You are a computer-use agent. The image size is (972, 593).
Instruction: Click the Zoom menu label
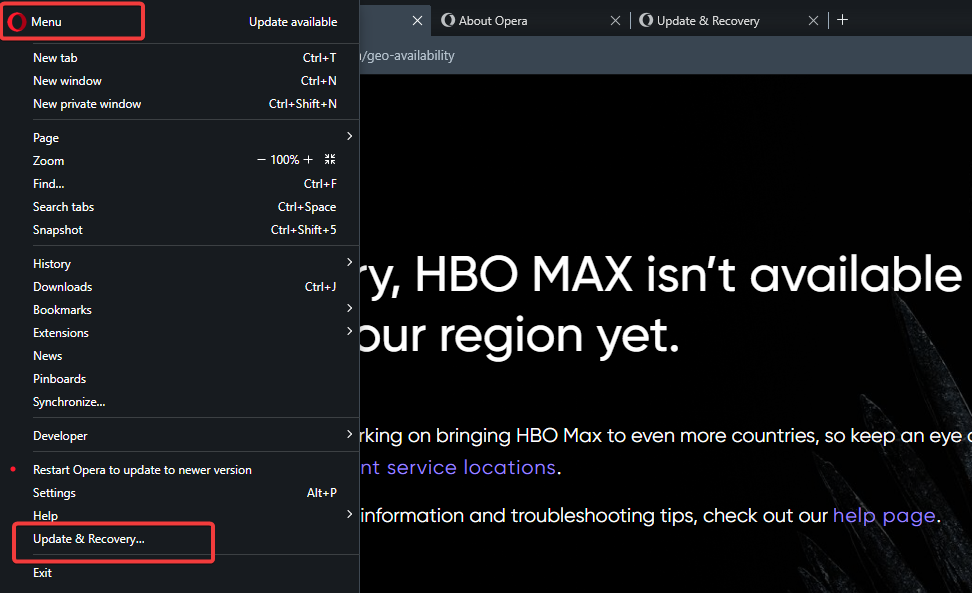pyautogui.click(x=48, y=160)
